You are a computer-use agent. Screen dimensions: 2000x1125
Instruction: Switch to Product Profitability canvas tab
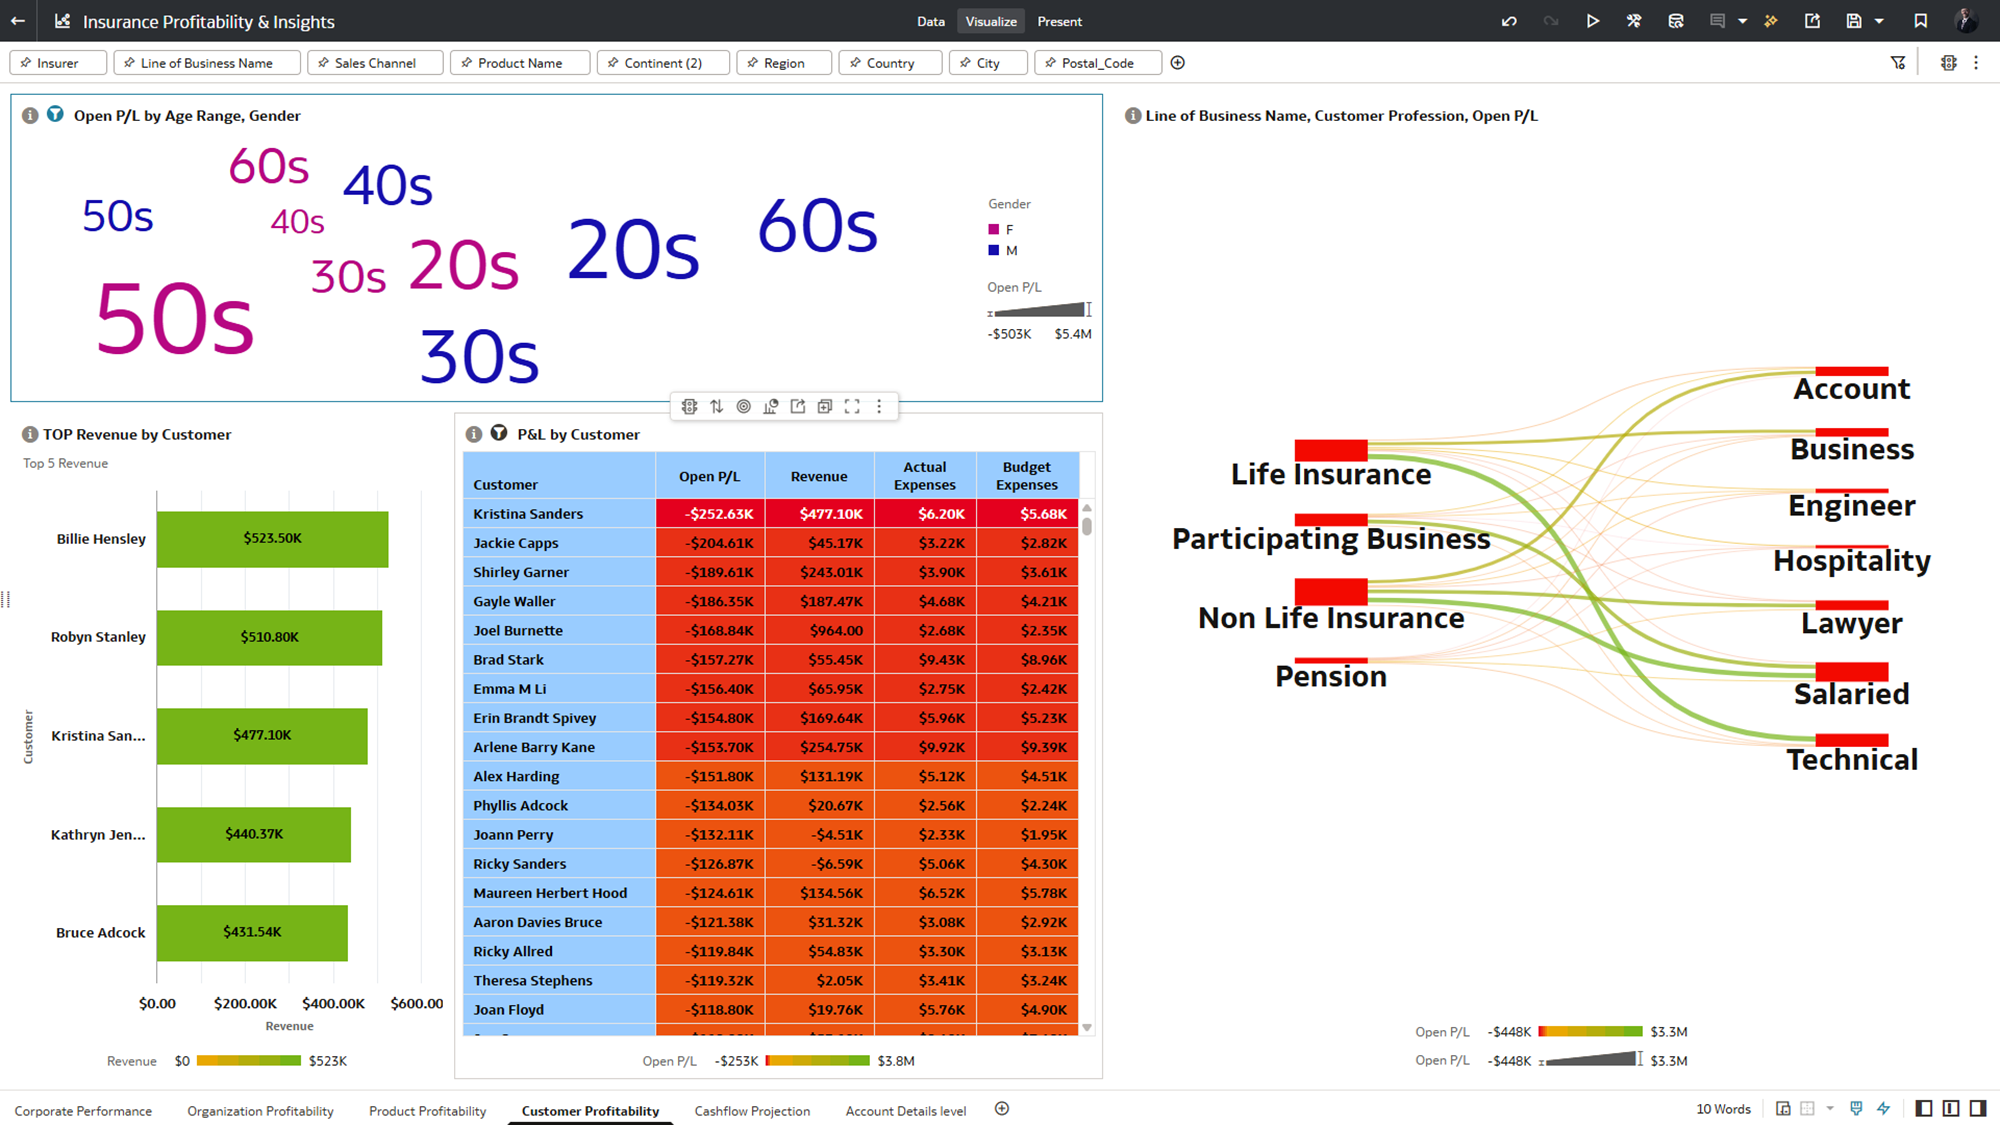[427, 1111]
